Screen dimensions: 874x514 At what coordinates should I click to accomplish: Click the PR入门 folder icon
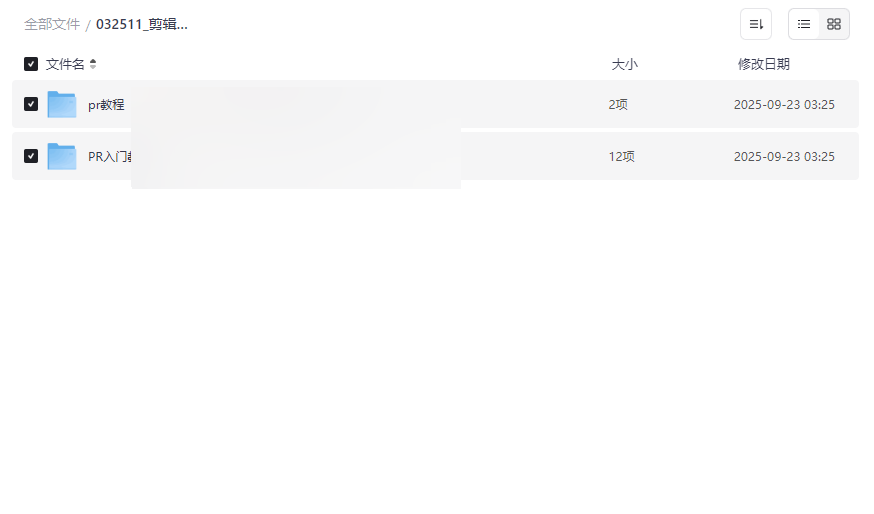click(62, 156)
